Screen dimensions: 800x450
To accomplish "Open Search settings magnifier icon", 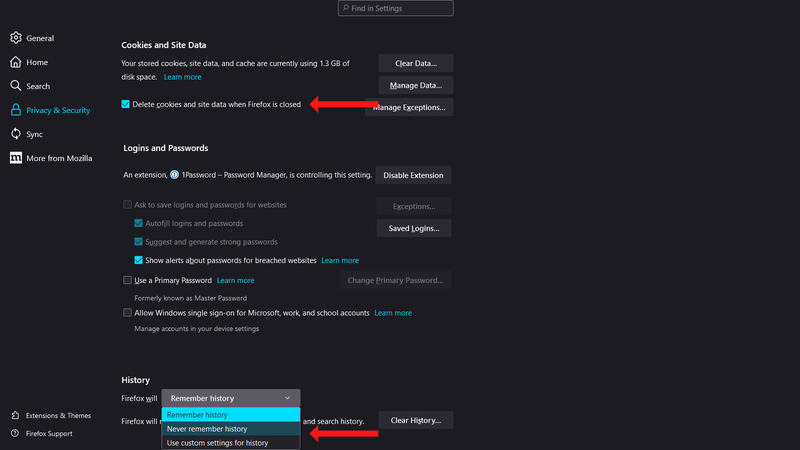I will pos(16,86).
